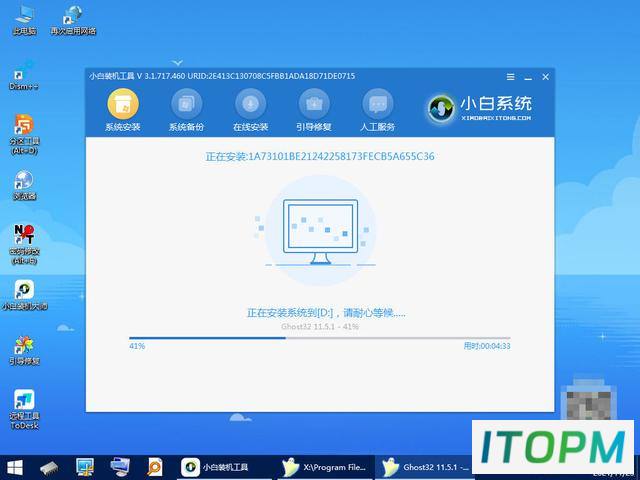Select the 引导修复 tab
Screen dimensions: 640x480
click(x=314, y=111)
